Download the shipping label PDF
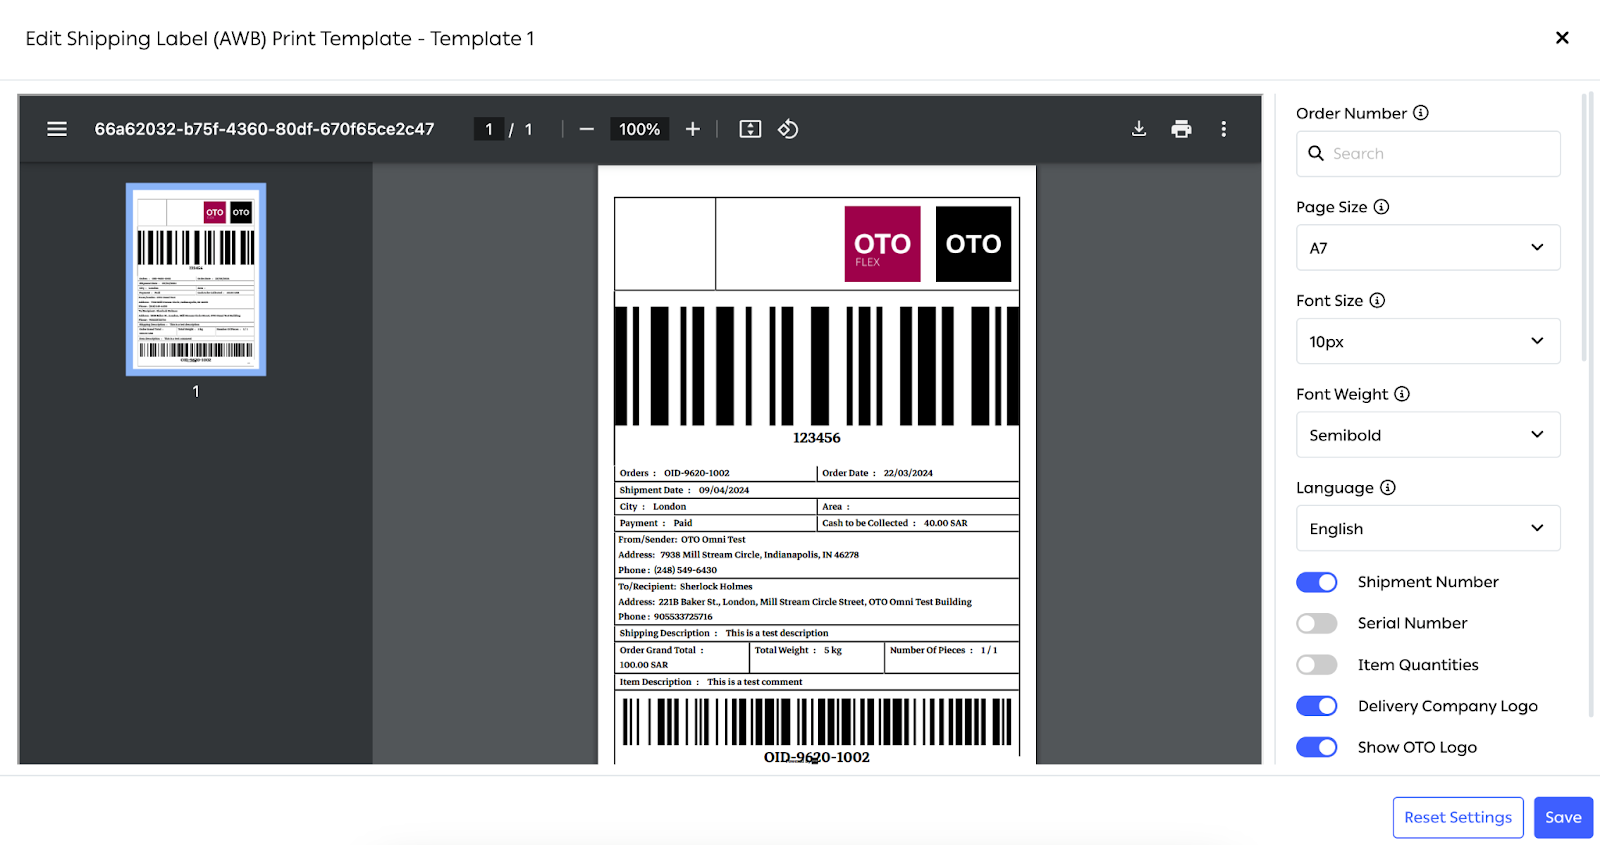 pos(1139,129)
